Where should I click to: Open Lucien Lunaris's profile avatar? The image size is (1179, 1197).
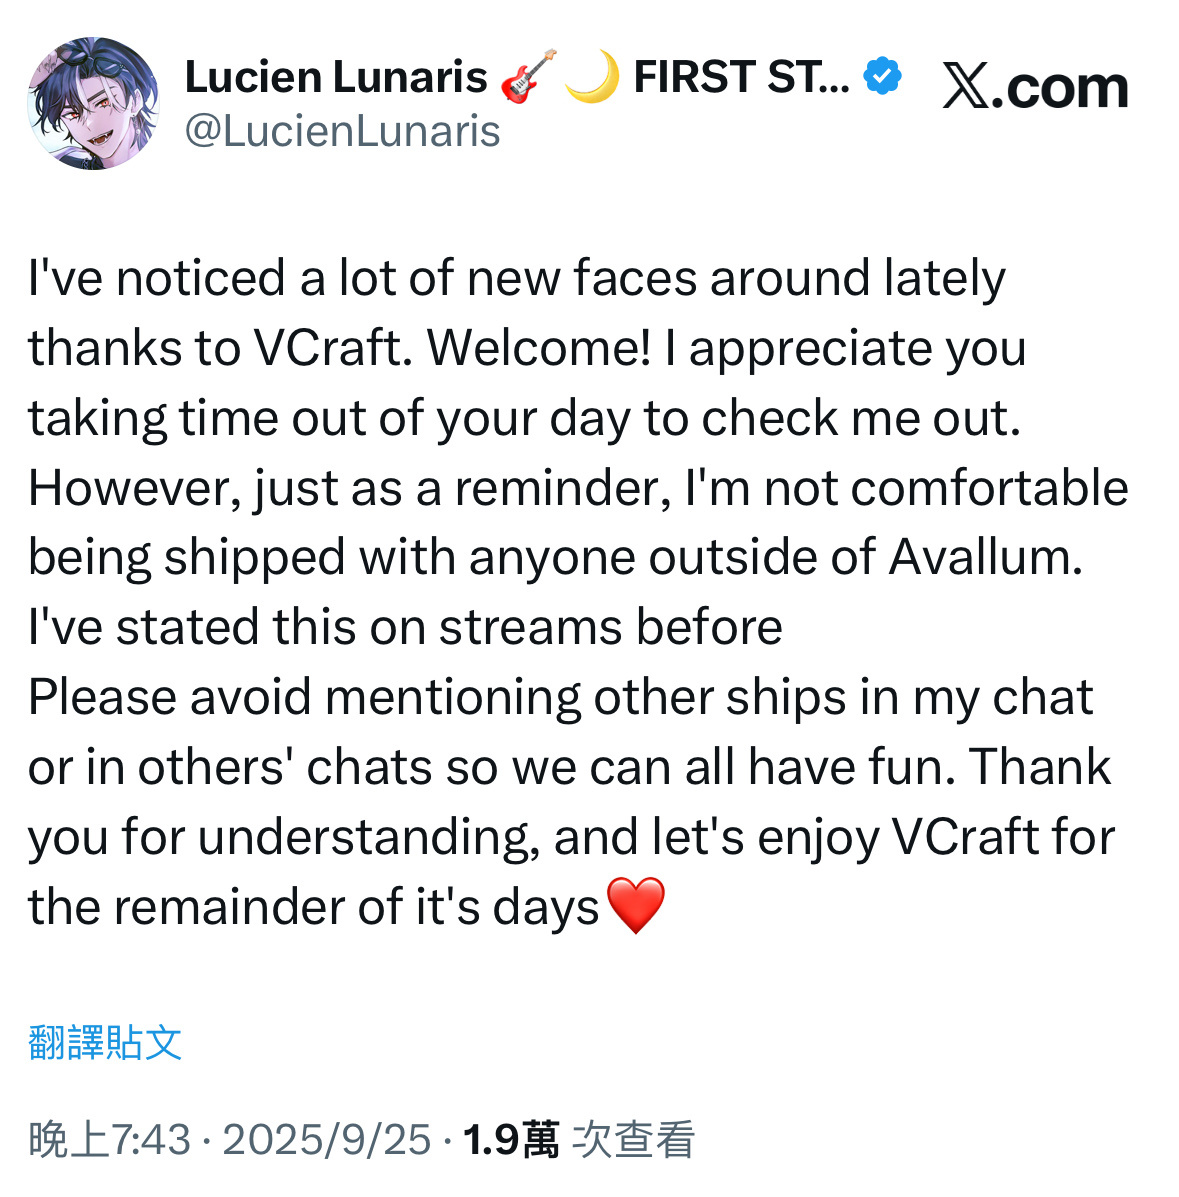click(x=92, y=104)
